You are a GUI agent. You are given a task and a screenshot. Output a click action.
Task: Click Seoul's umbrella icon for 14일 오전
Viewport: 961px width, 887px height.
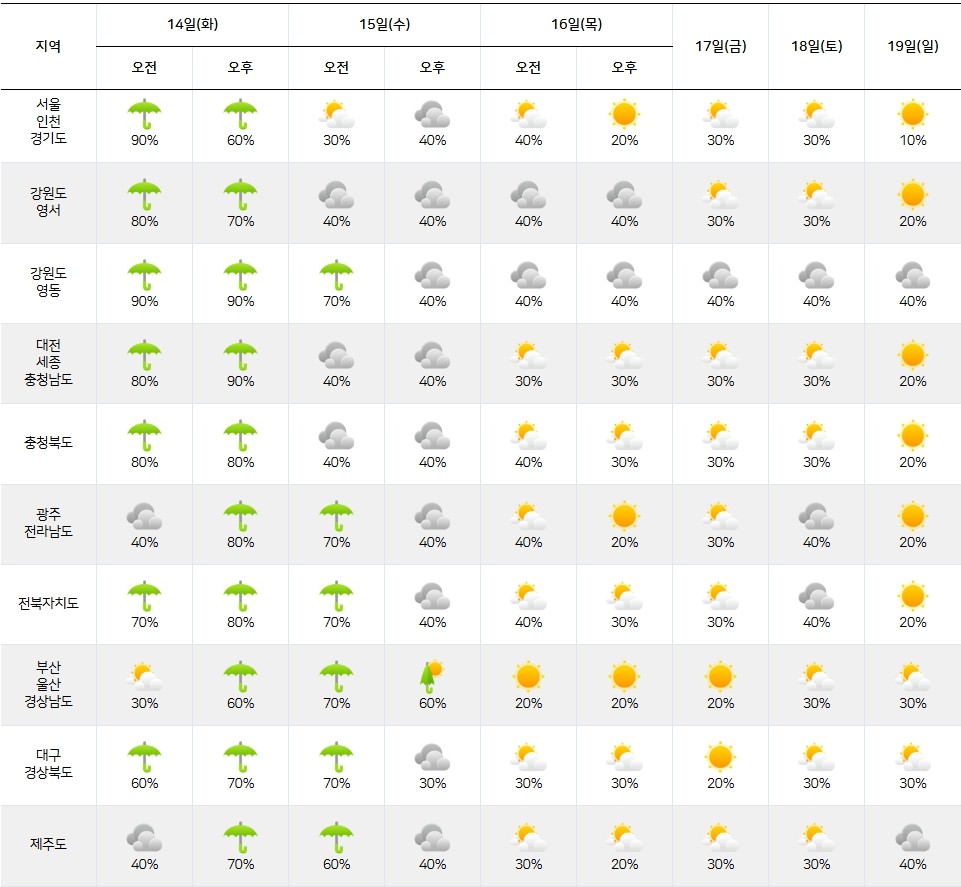click(144, 114)
